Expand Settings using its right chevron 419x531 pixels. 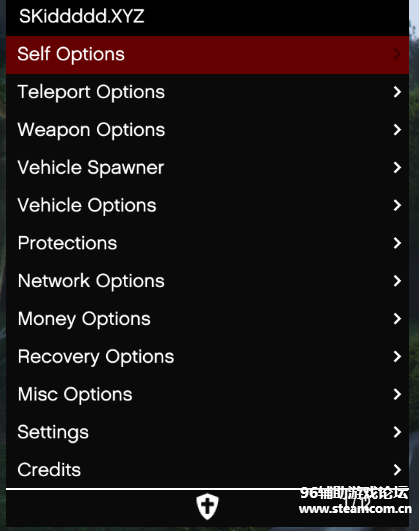coord(397,432)
